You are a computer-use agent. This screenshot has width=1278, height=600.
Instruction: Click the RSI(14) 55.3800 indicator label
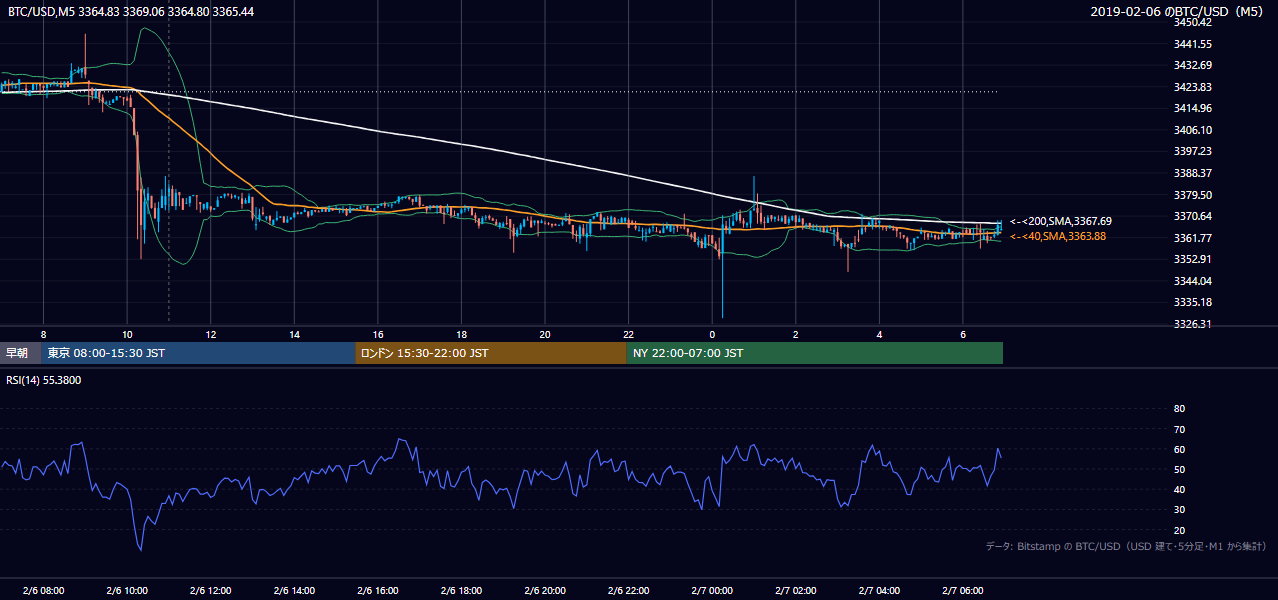[42, 380]
